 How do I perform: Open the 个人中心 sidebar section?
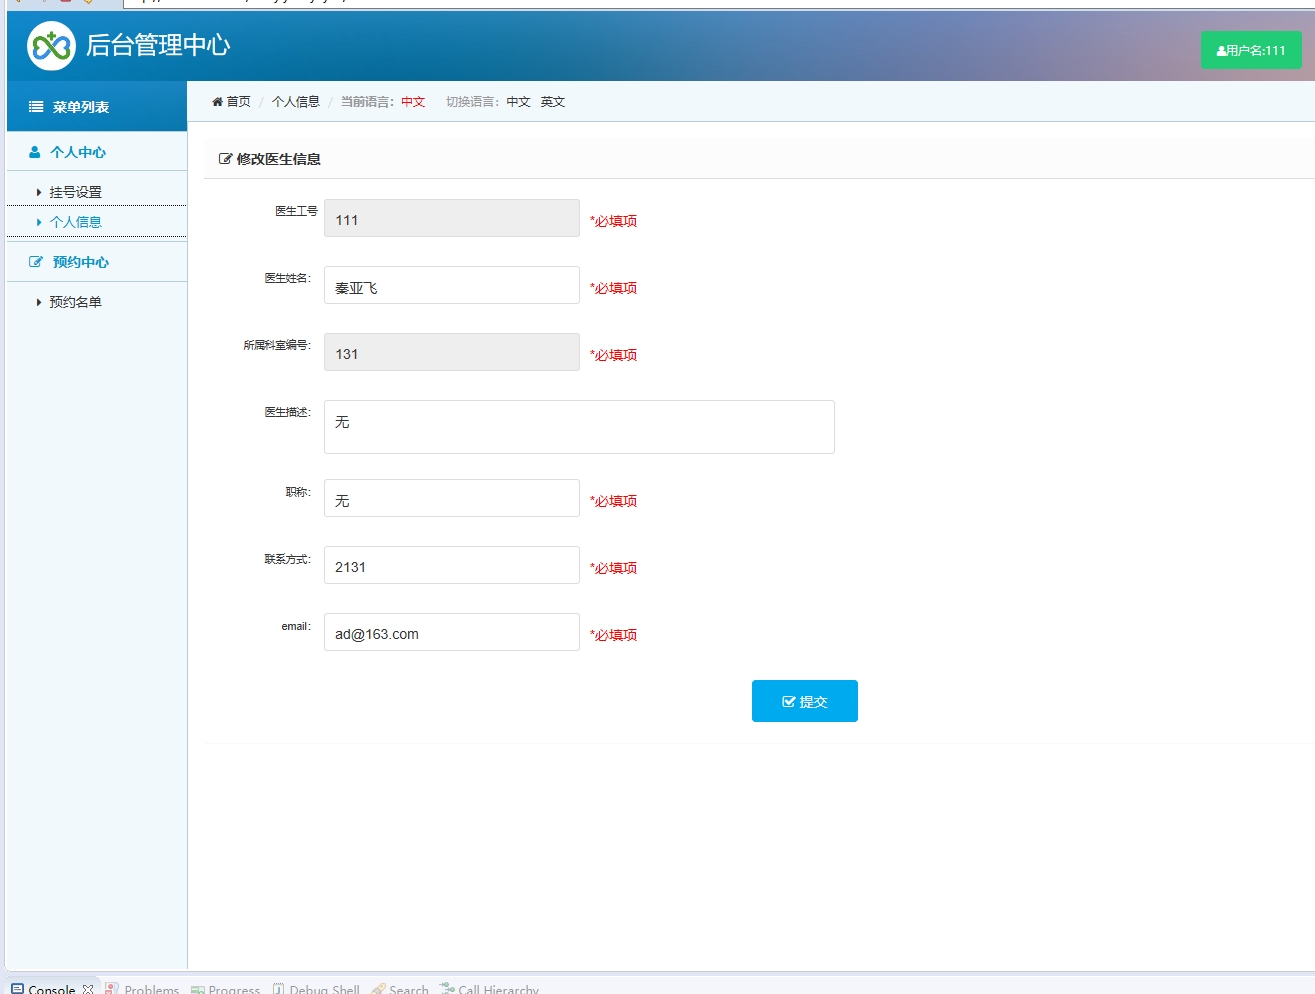[x=97, y=152]
